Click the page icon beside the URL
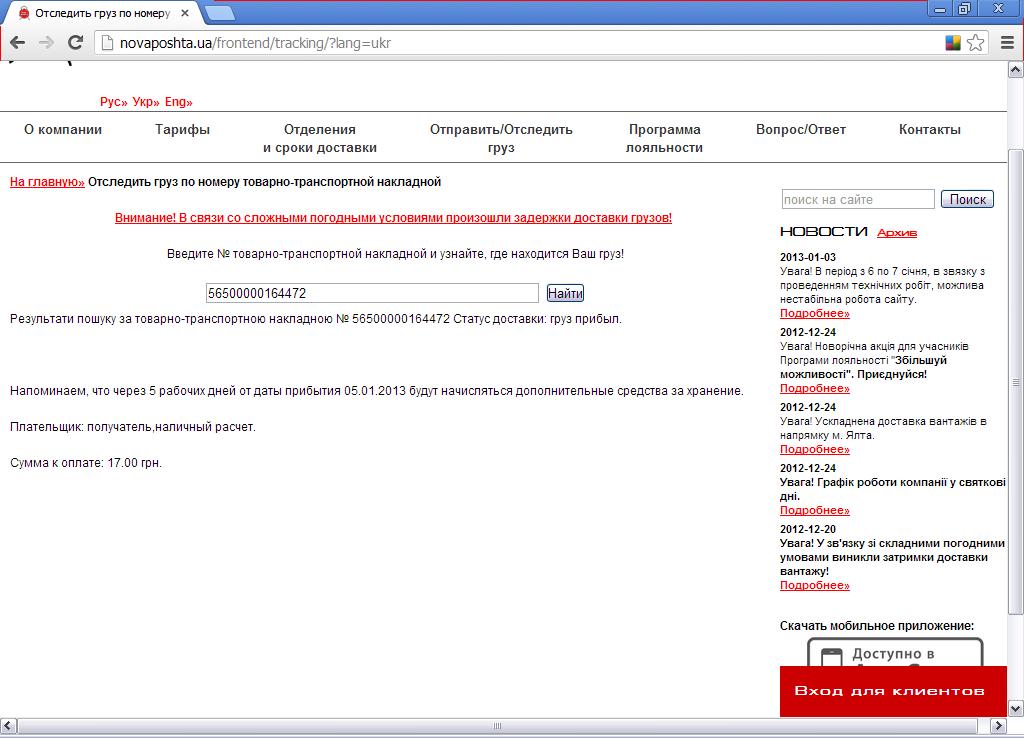 [107, 43]
